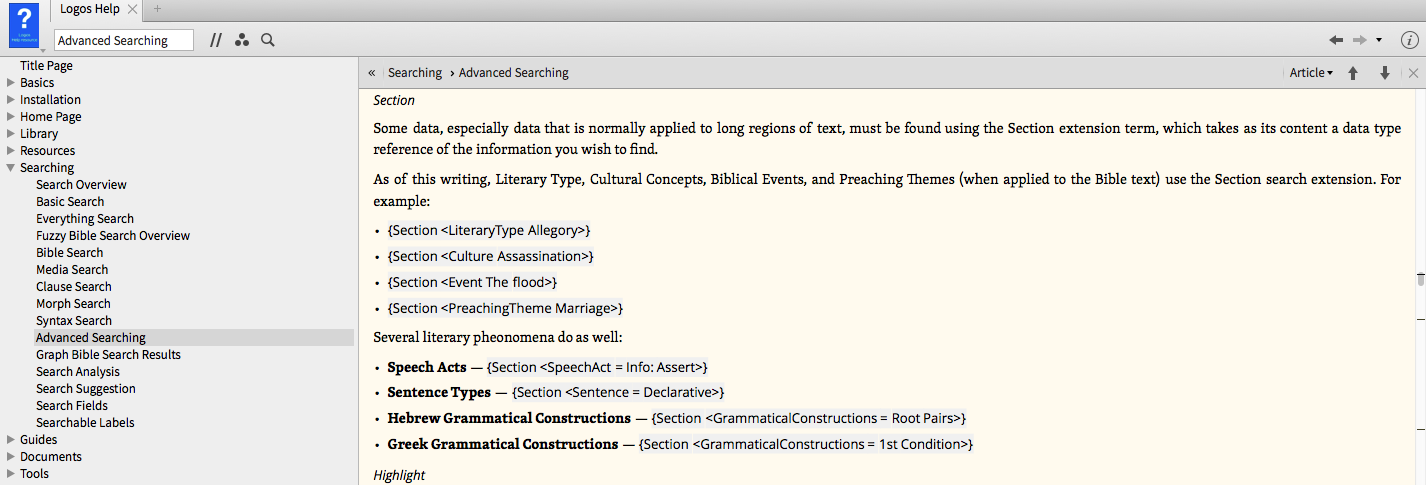Click the Logos Help resource cover icon
The image size is (1426, 485).
coord(23,25)
